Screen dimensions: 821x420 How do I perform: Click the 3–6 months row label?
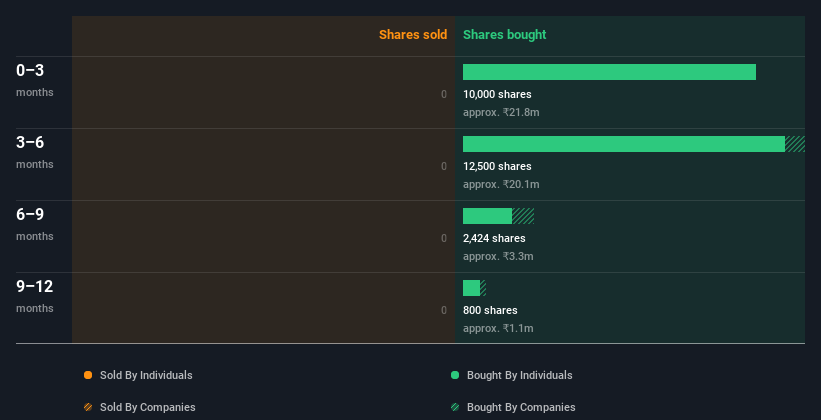(35, 152)
